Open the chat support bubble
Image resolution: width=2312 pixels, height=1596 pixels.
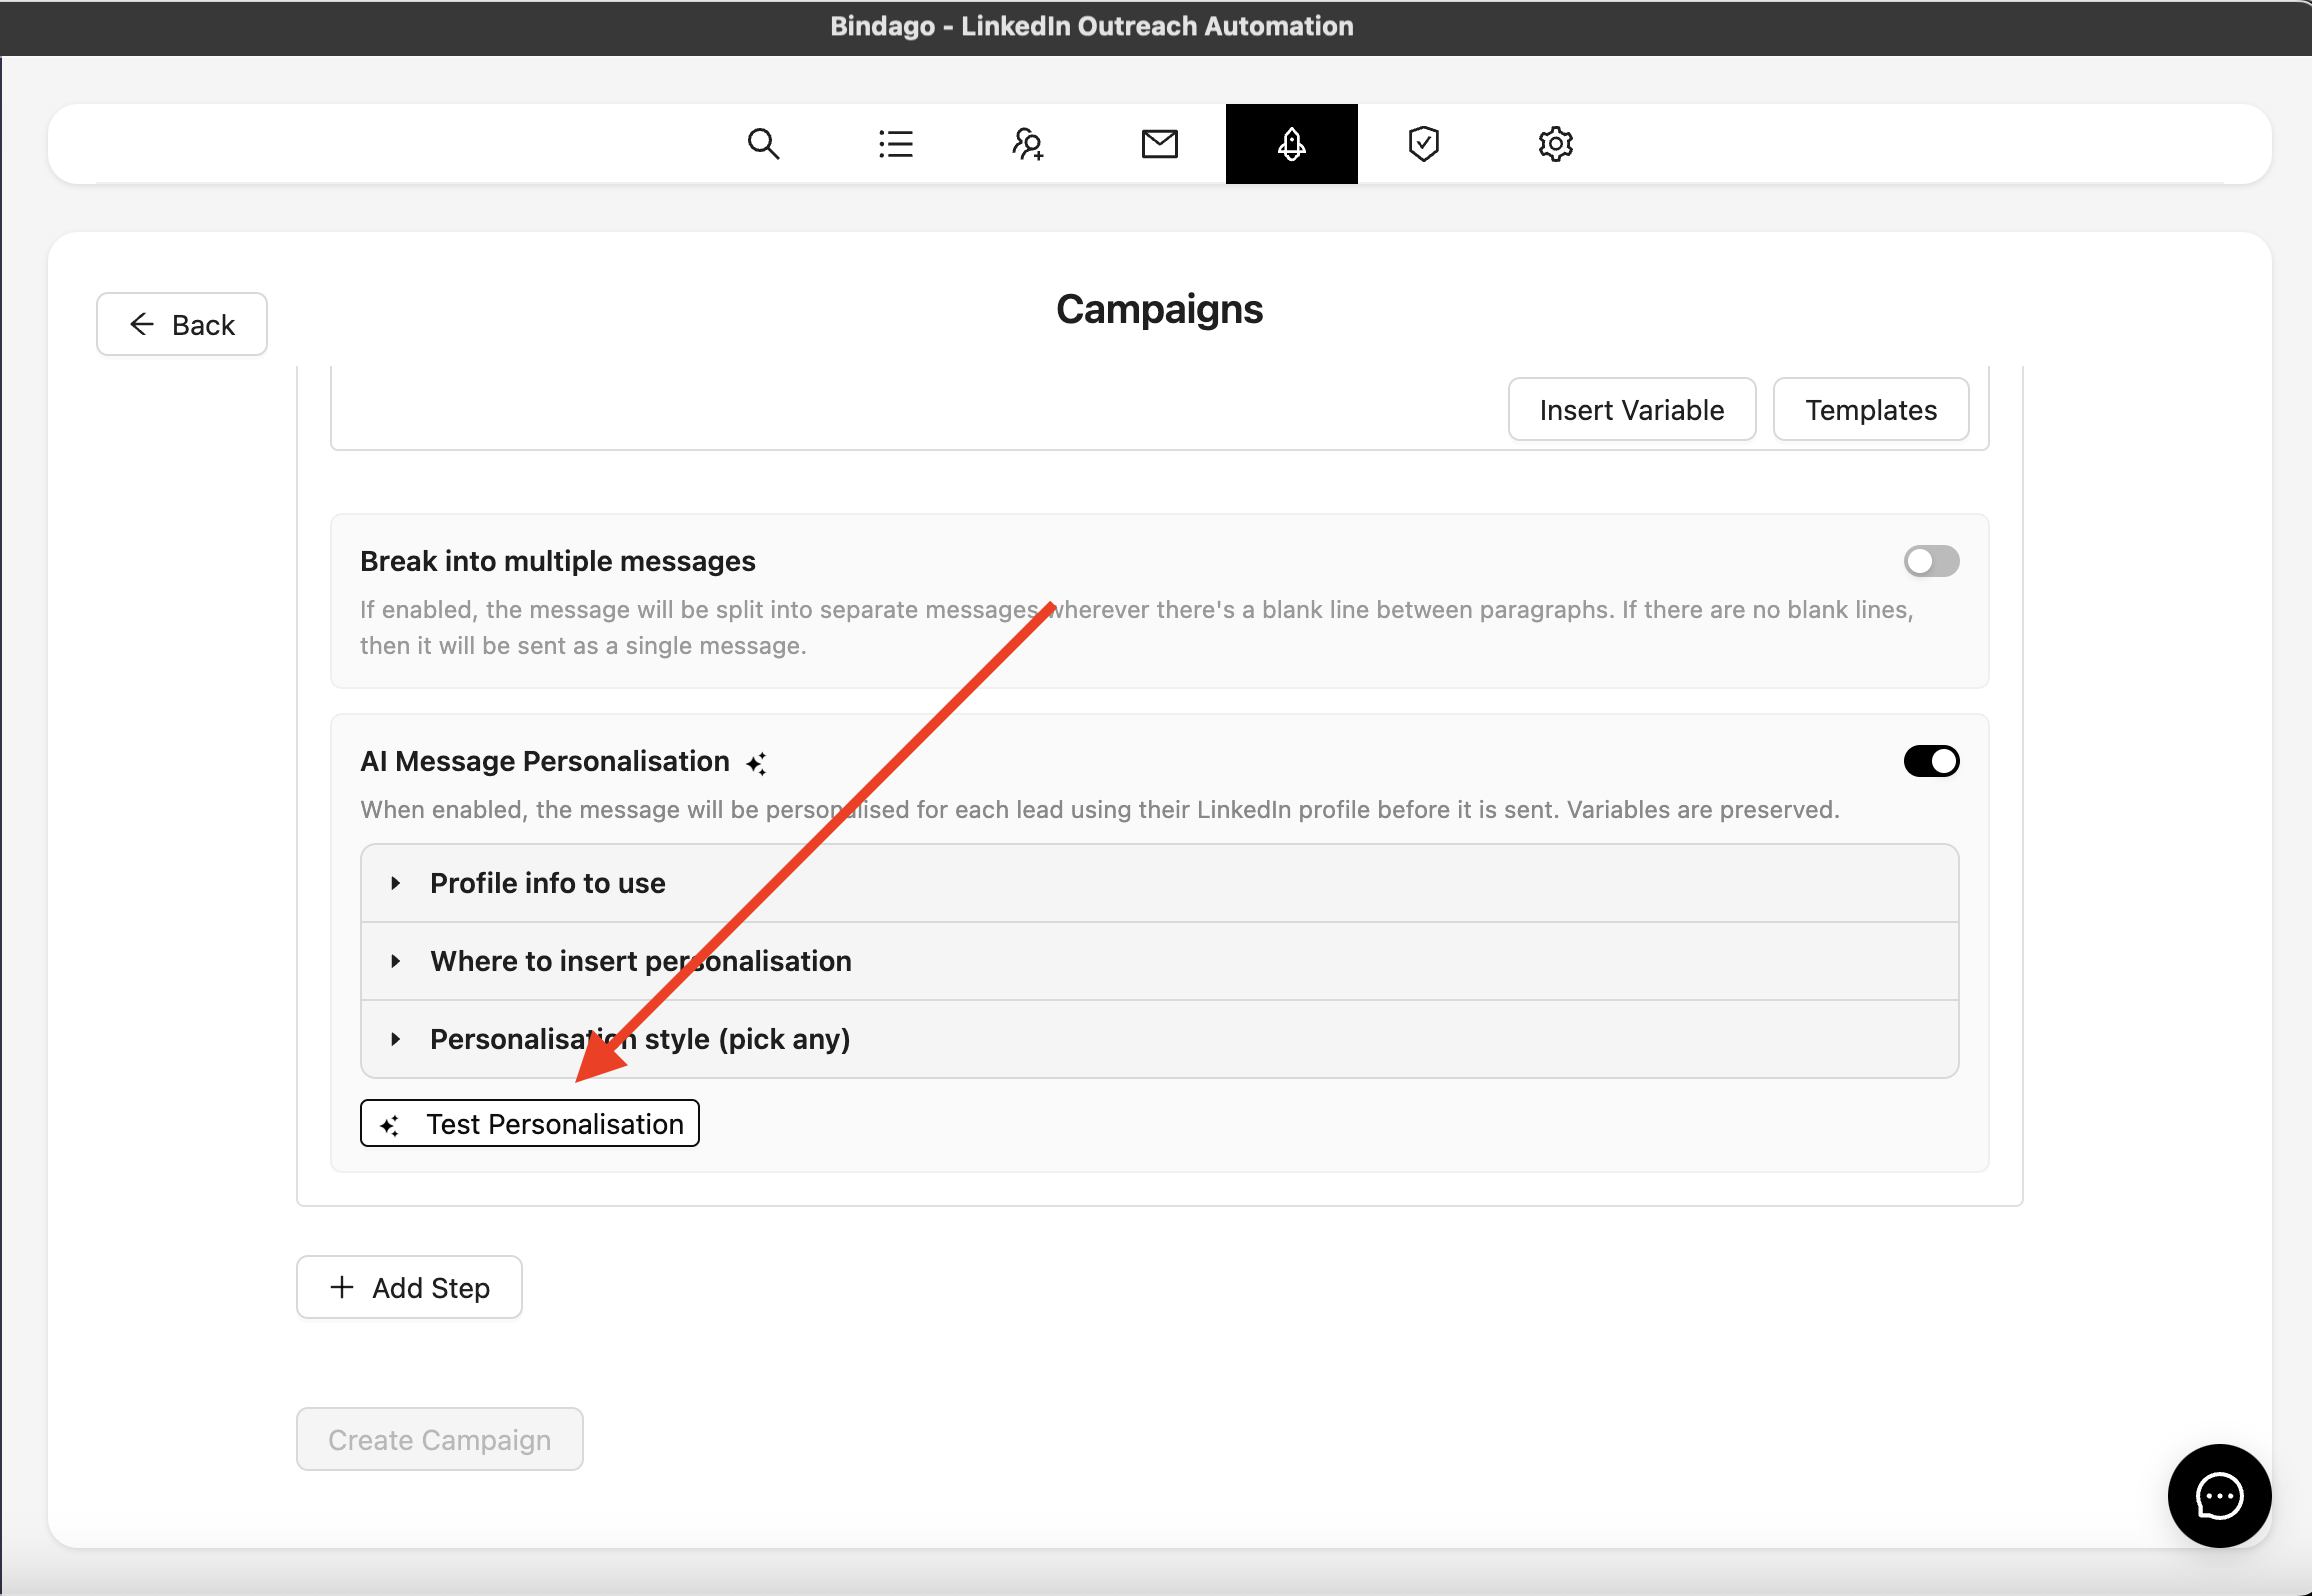[x=2219, y=1495]
